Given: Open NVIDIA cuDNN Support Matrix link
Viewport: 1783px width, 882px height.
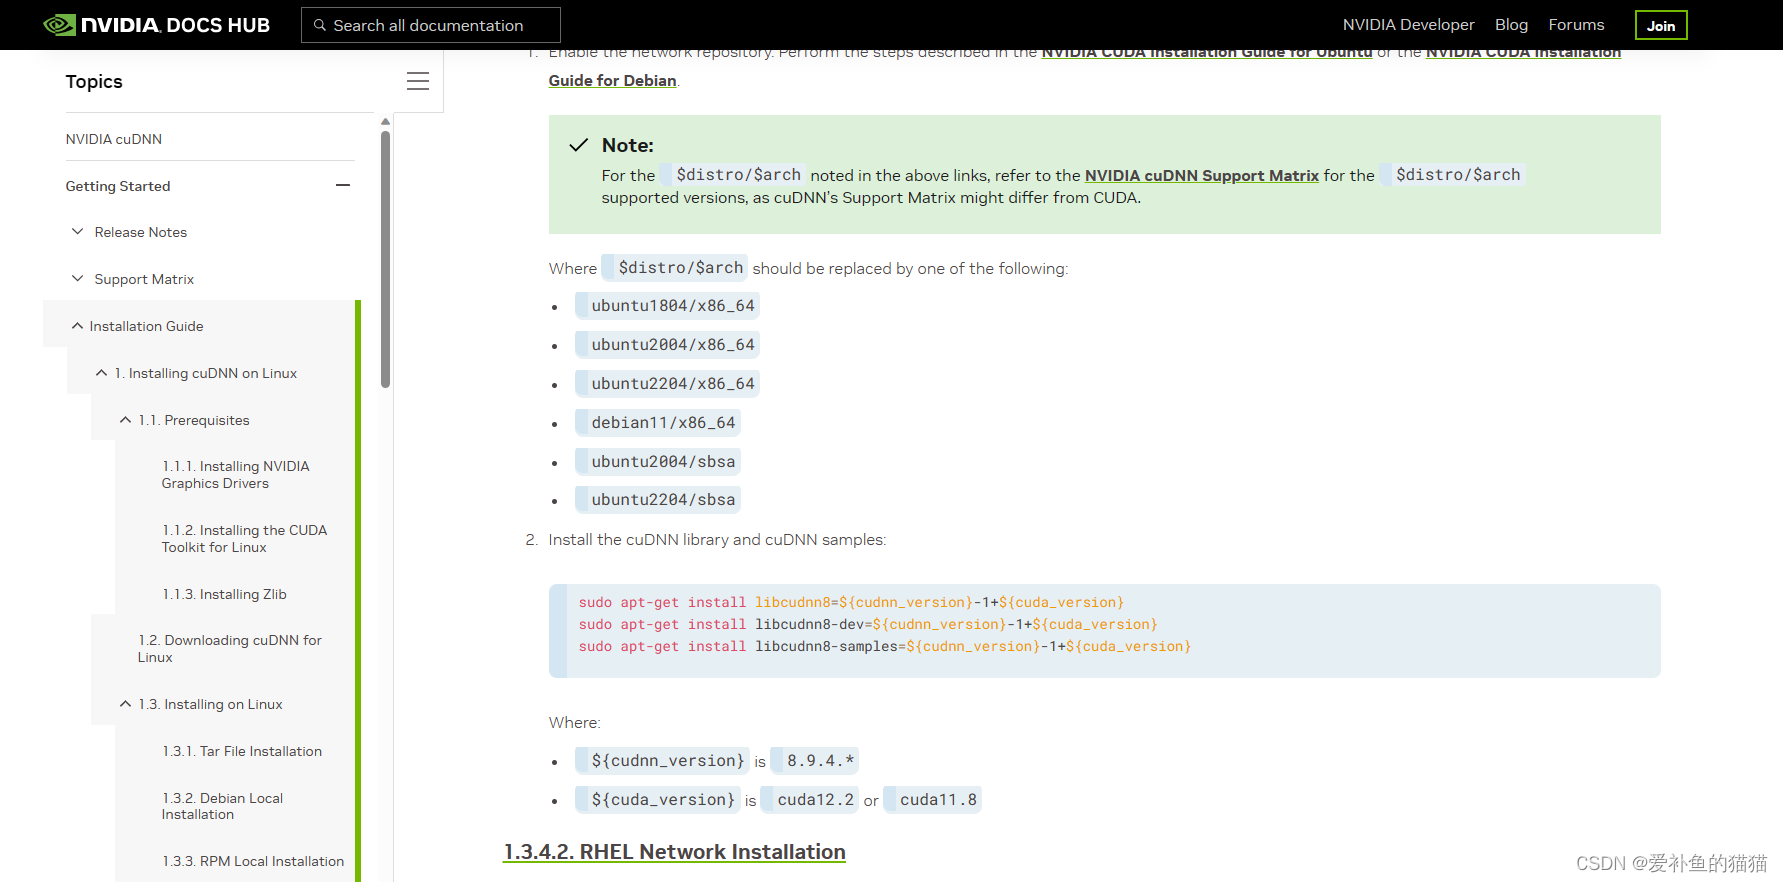Looking at the screenshot, I should pos(1202,175).
